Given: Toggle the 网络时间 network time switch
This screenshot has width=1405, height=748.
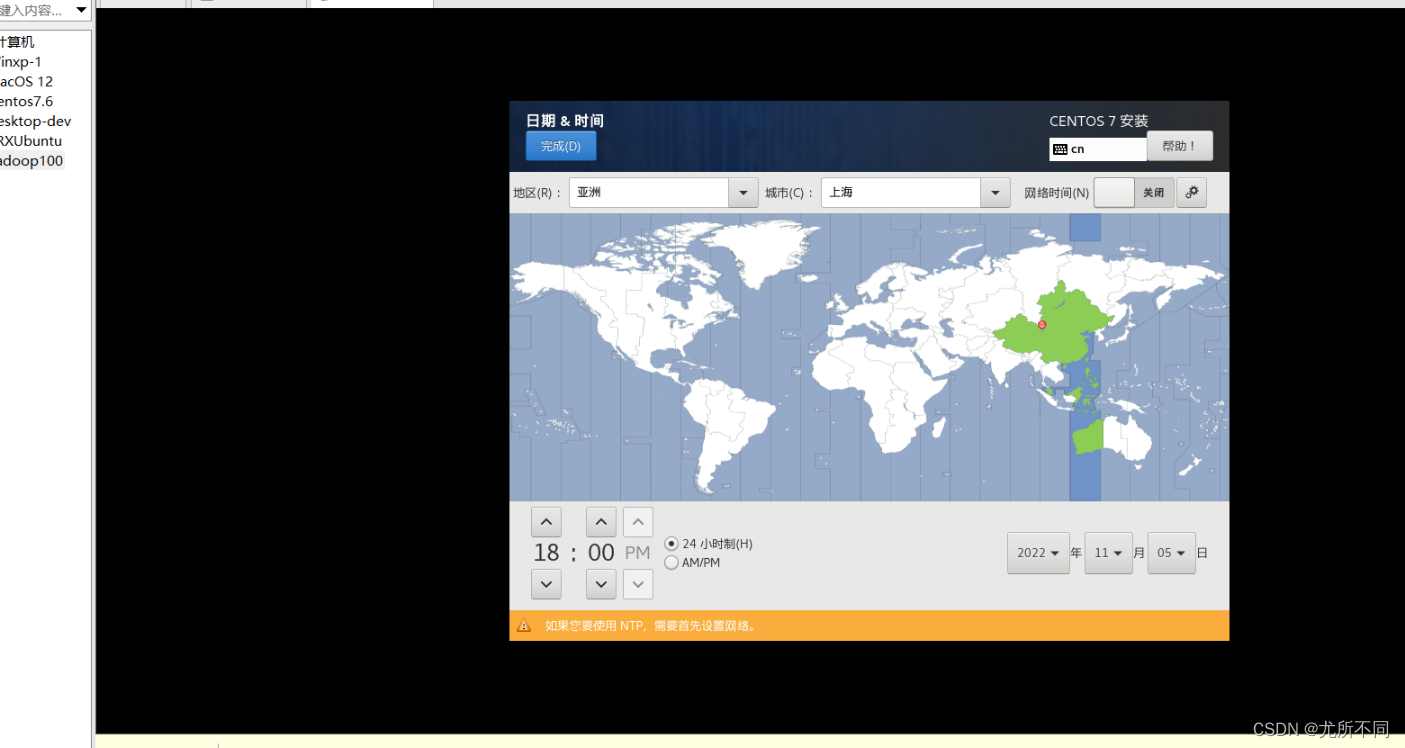Looking at the screenshot, I should (1134, 193).
